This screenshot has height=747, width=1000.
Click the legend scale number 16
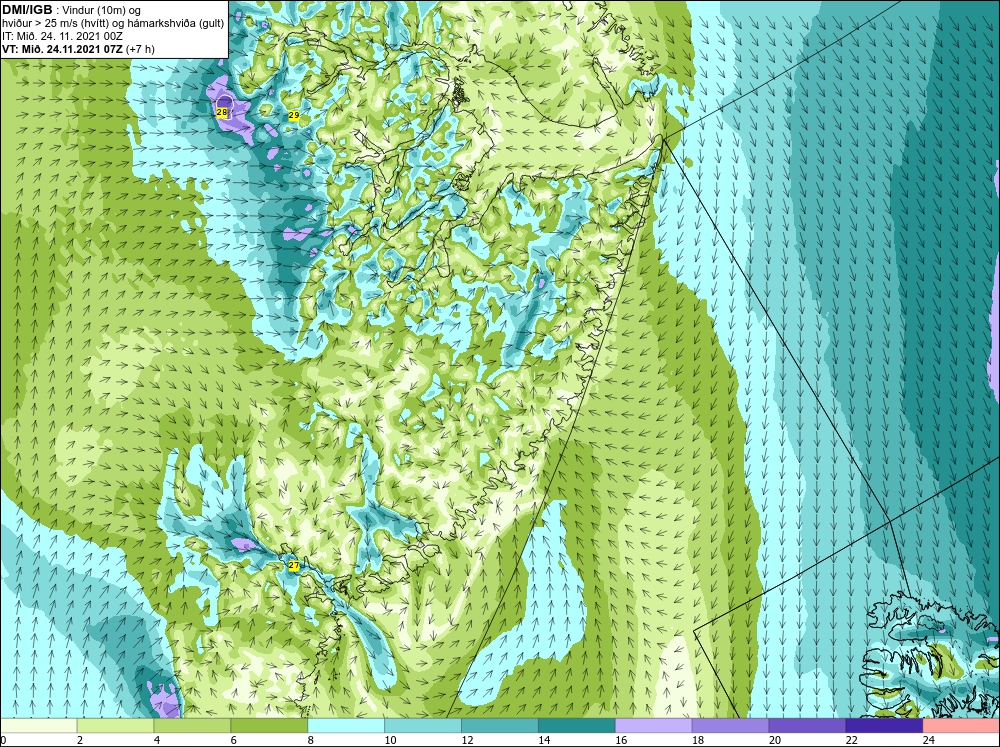coord(621,740)
